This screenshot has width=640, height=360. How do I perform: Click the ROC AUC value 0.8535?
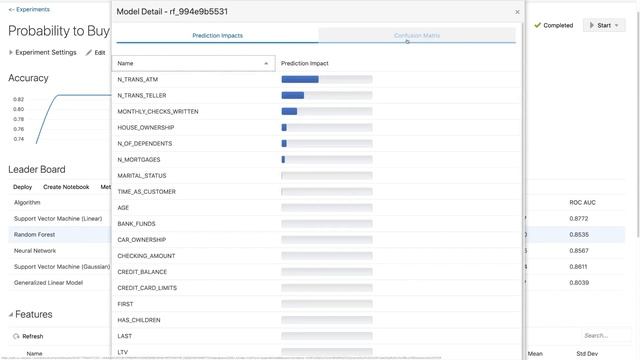(579, 235)
